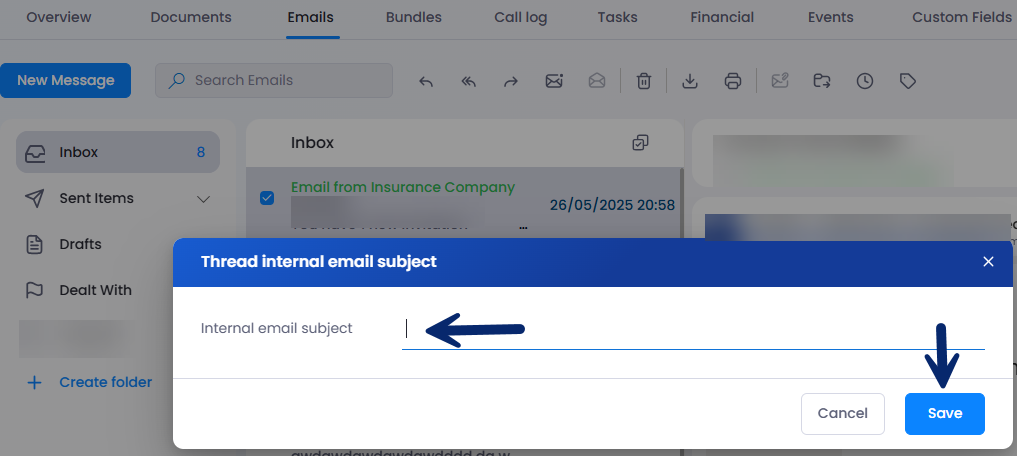Click the Forward arrow icon
1017x456 pixels.
[x=511, y=81]
